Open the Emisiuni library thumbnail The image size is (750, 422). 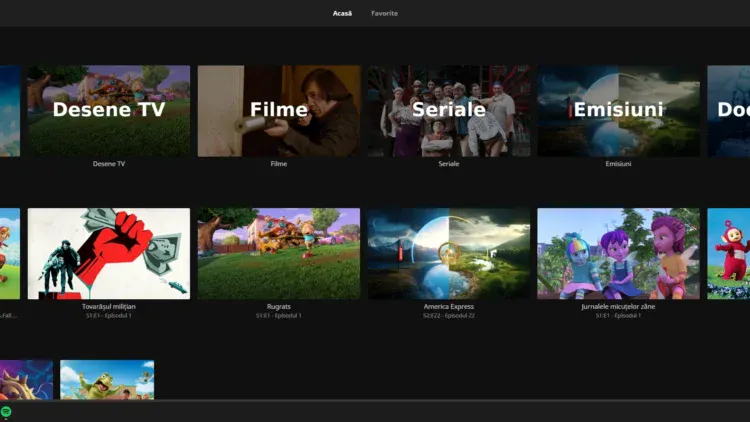click(x=618, y=111)
